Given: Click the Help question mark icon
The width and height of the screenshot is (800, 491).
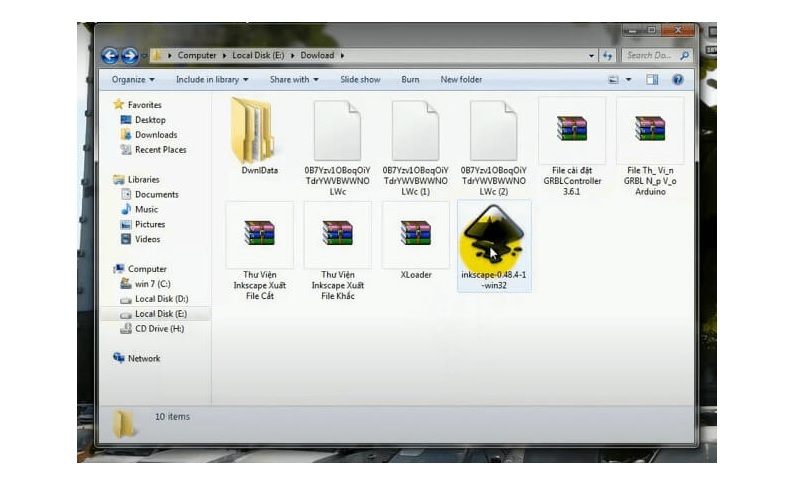Looking at the screenshot, I should pyautogui.click(x=677, y=80).
